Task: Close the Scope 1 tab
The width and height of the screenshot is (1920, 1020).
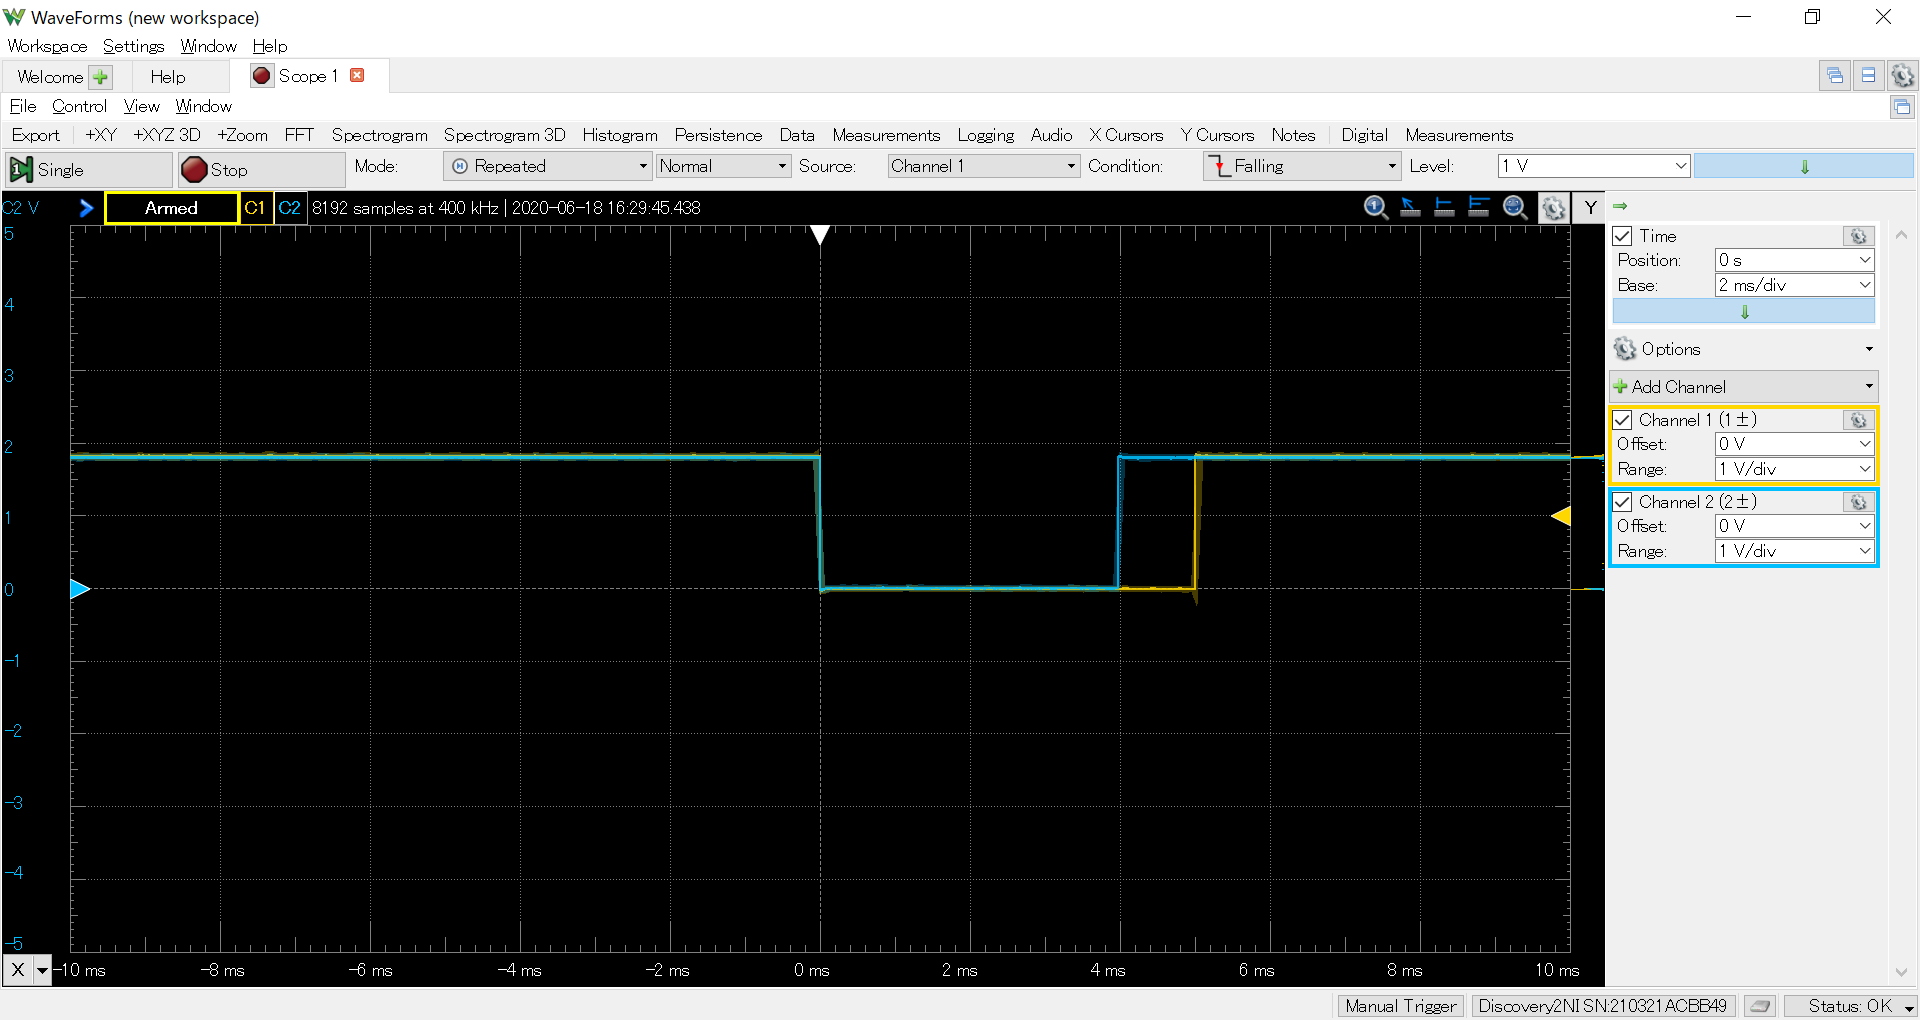Action: [x=357, y=75]
